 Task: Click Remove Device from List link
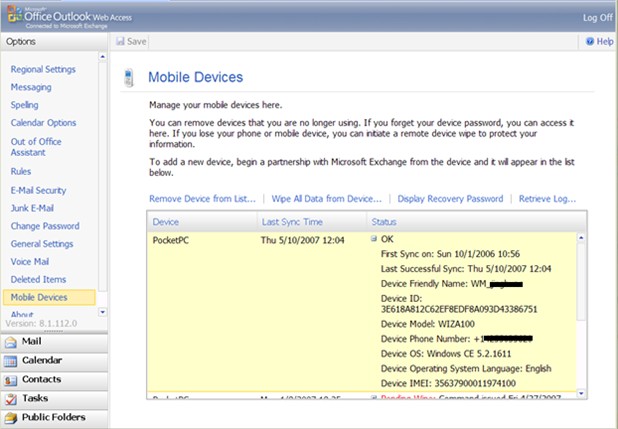[x=202, y=199]
